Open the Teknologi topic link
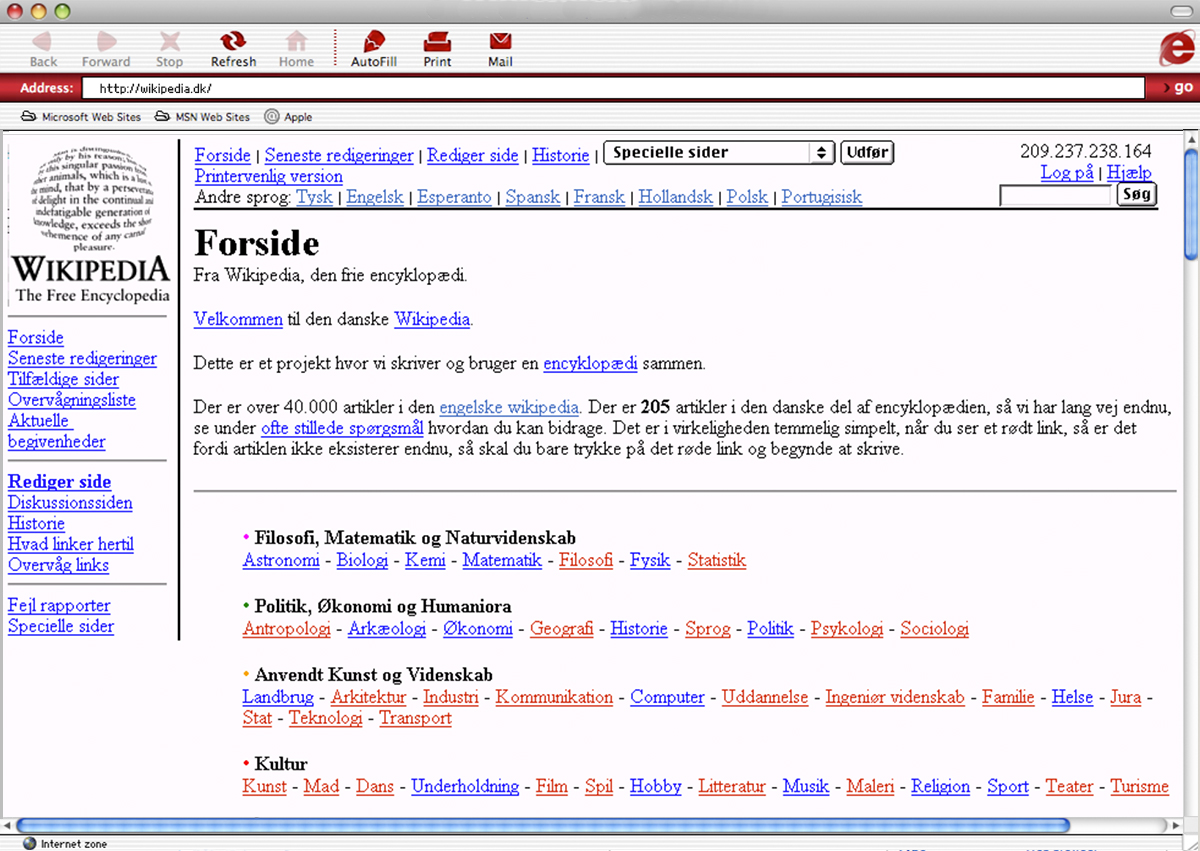Viewport: 1200px width, 851px height. coord(326,718)
